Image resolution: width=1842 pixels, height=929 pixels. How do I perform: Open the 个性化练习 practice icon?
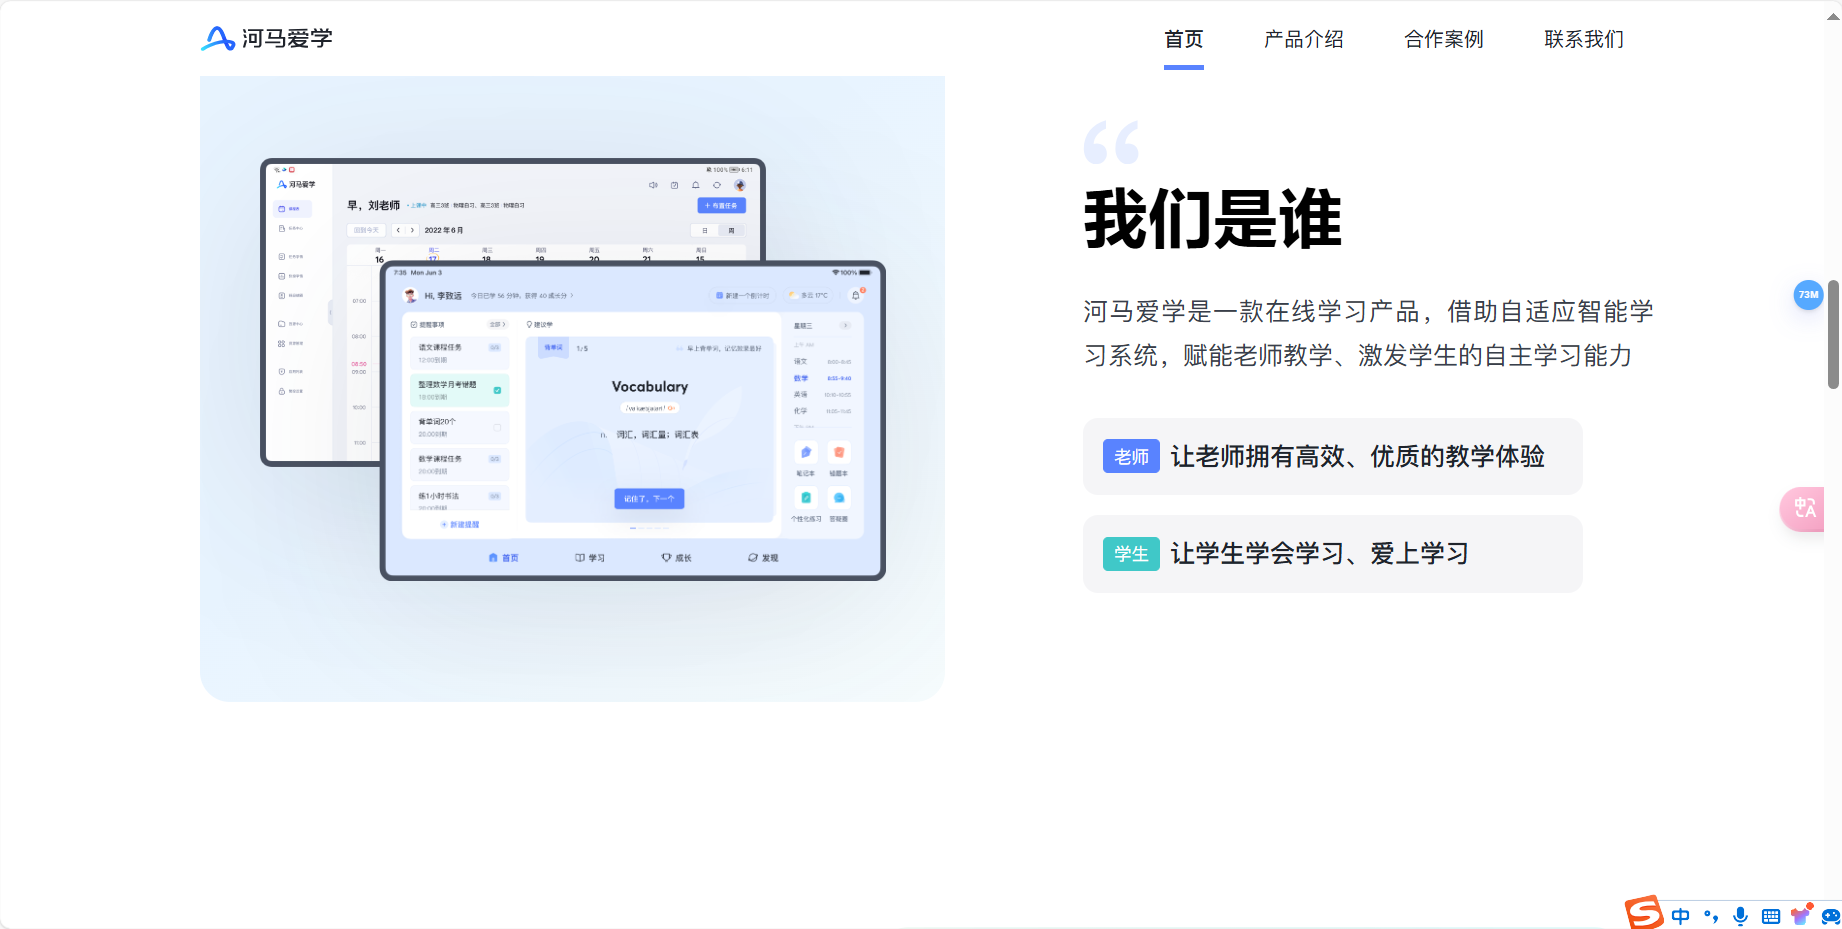806,498
